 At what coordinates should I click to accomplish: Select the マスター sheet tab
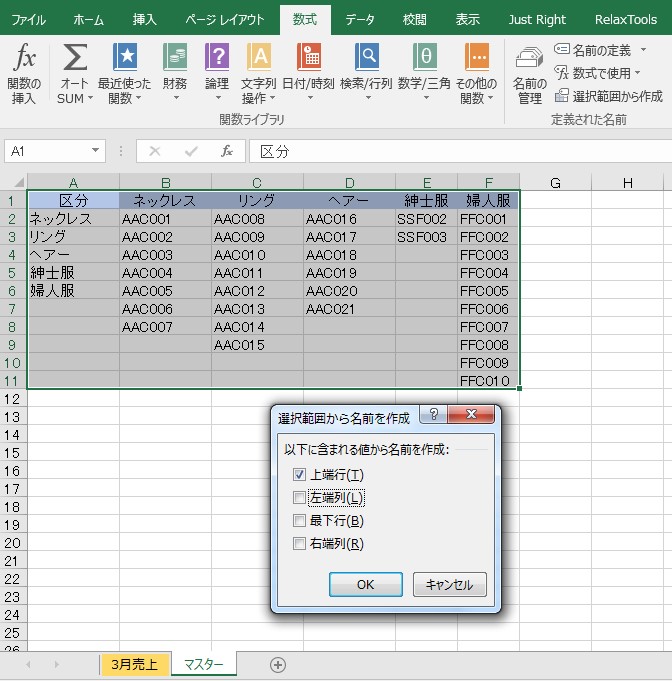pos(204,664)
